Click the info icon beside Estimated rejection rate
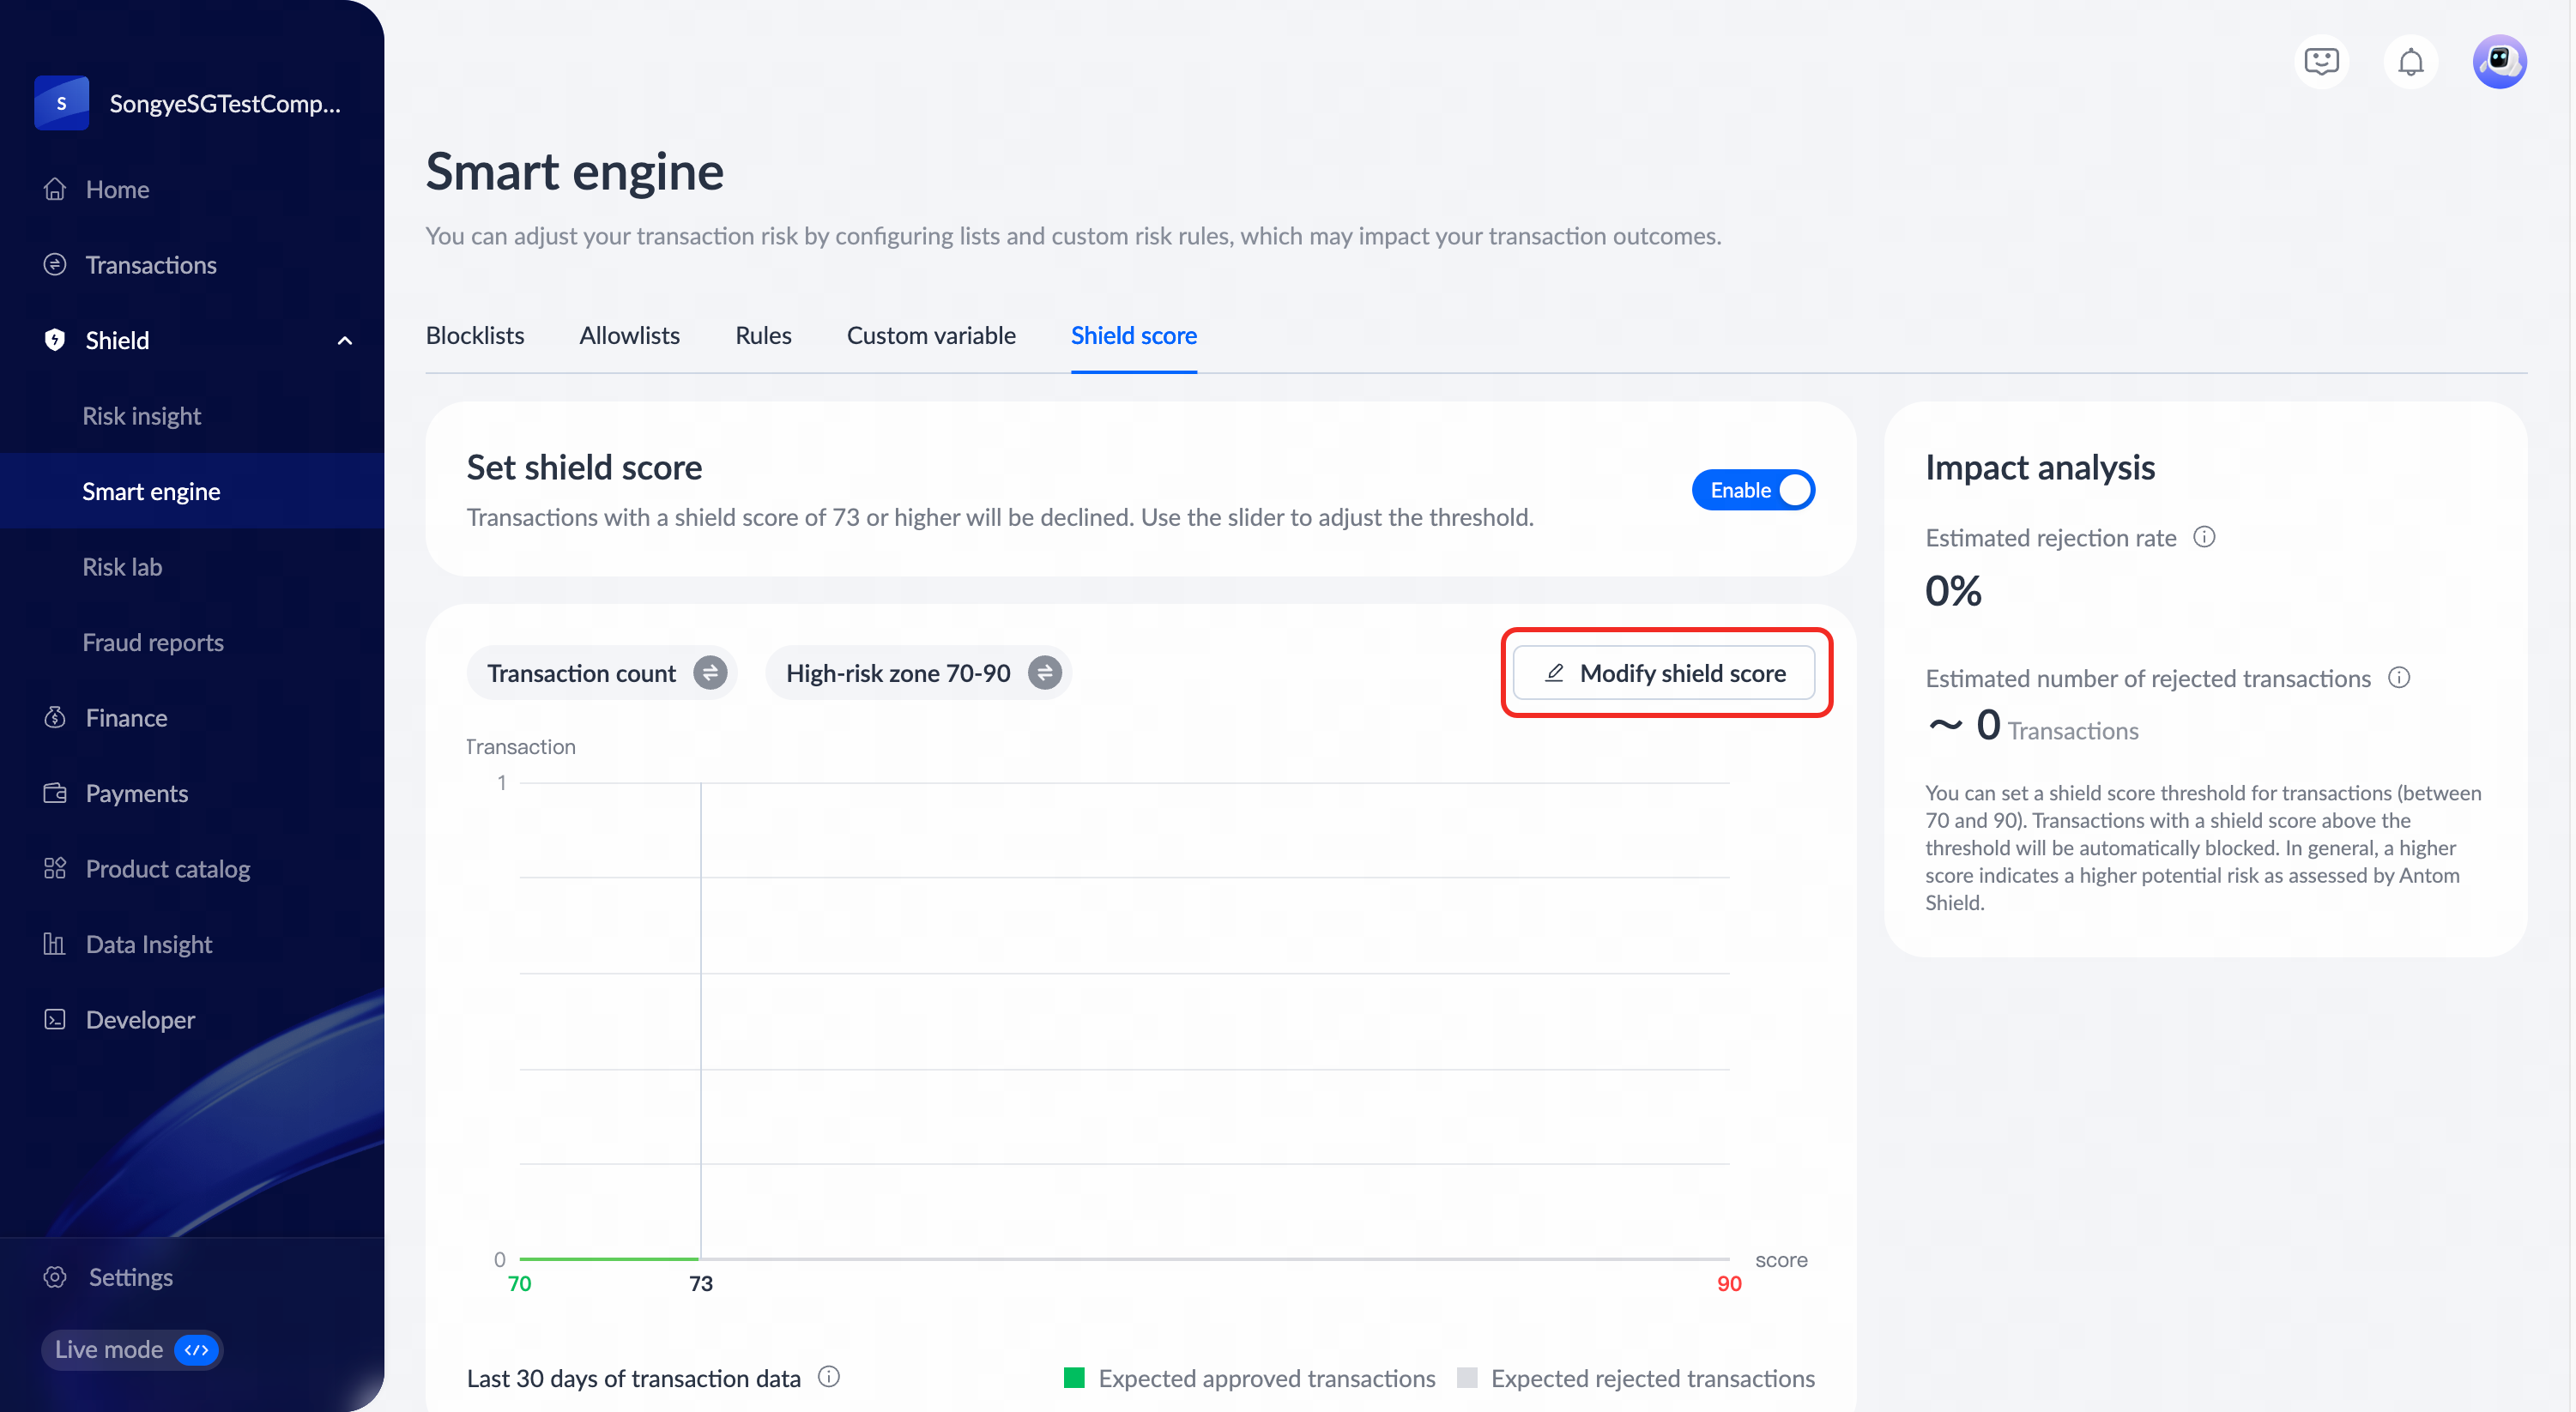The height and width of the screenshot is (1412, 2576). coord(2204,537)
